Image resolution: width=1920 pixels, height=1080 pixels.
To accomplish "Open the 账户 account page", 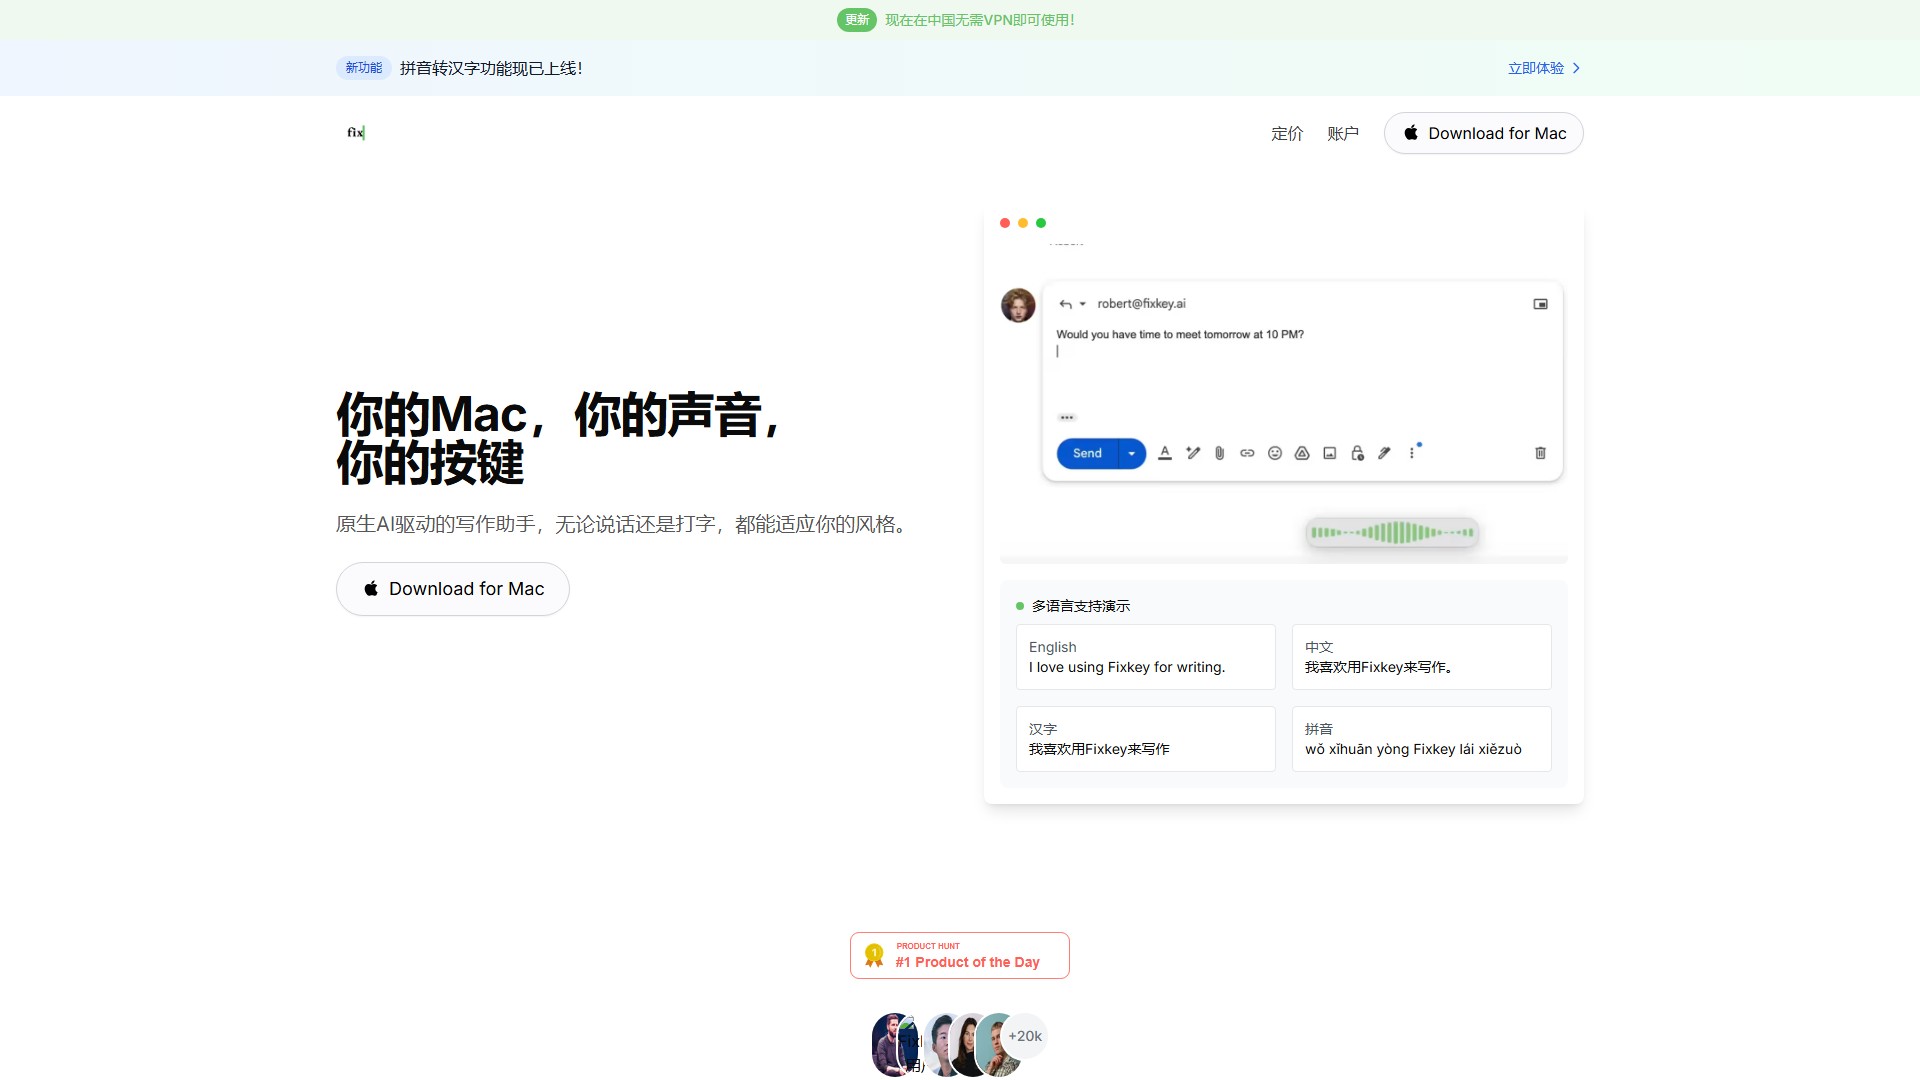I will click(x=1343, y=134).
